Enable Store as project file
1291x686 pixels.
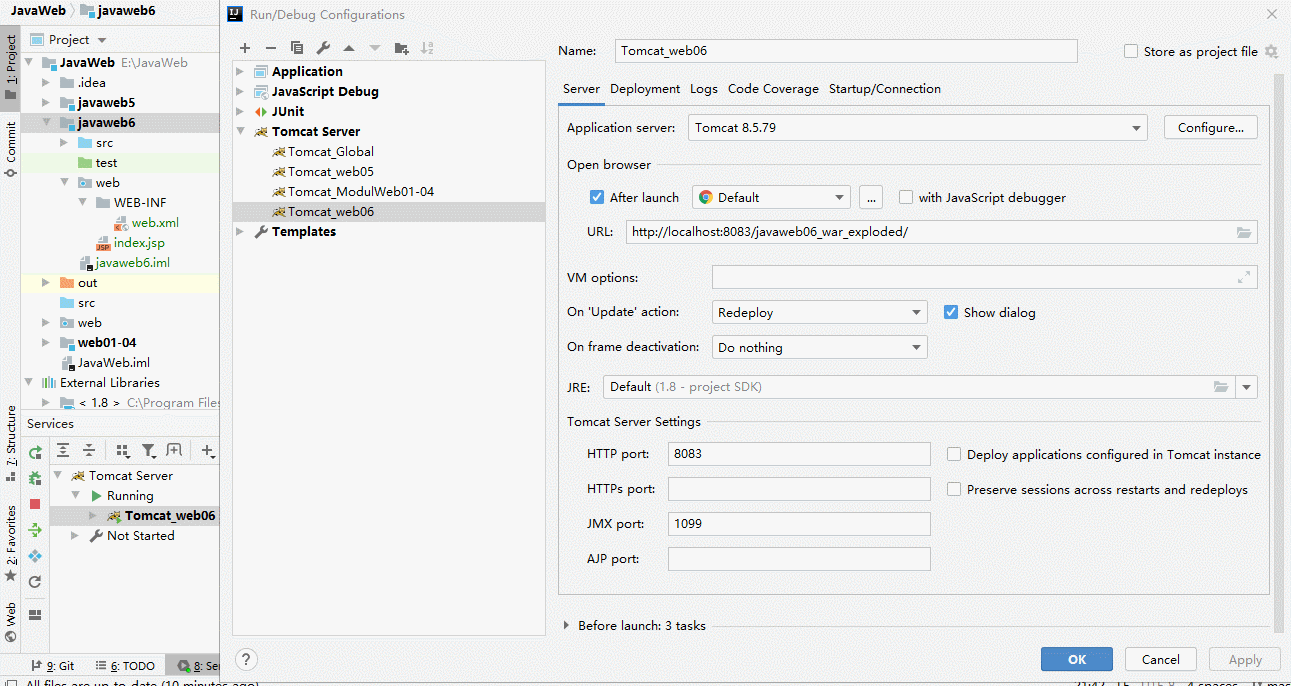point(1131,51)
